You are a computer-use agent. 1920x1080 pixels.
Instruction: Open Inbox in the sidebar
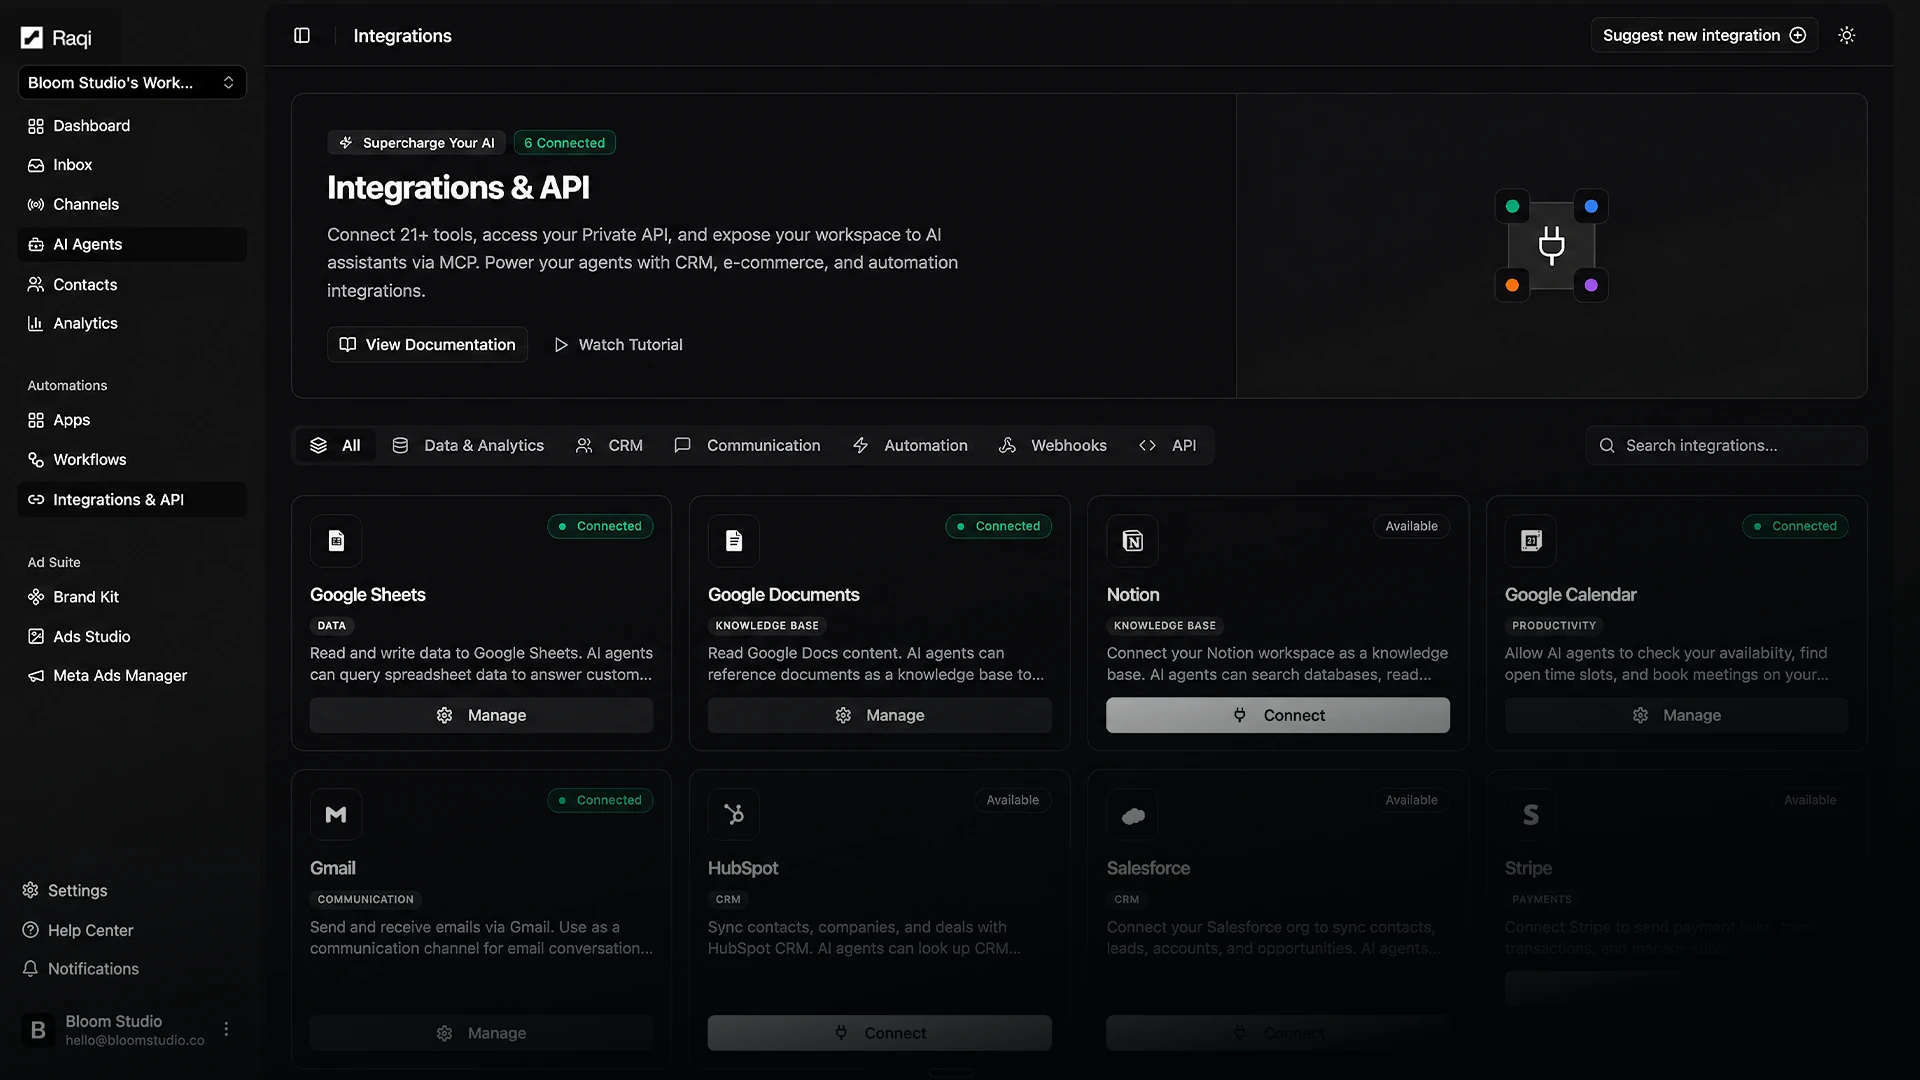tap(132, 165)
